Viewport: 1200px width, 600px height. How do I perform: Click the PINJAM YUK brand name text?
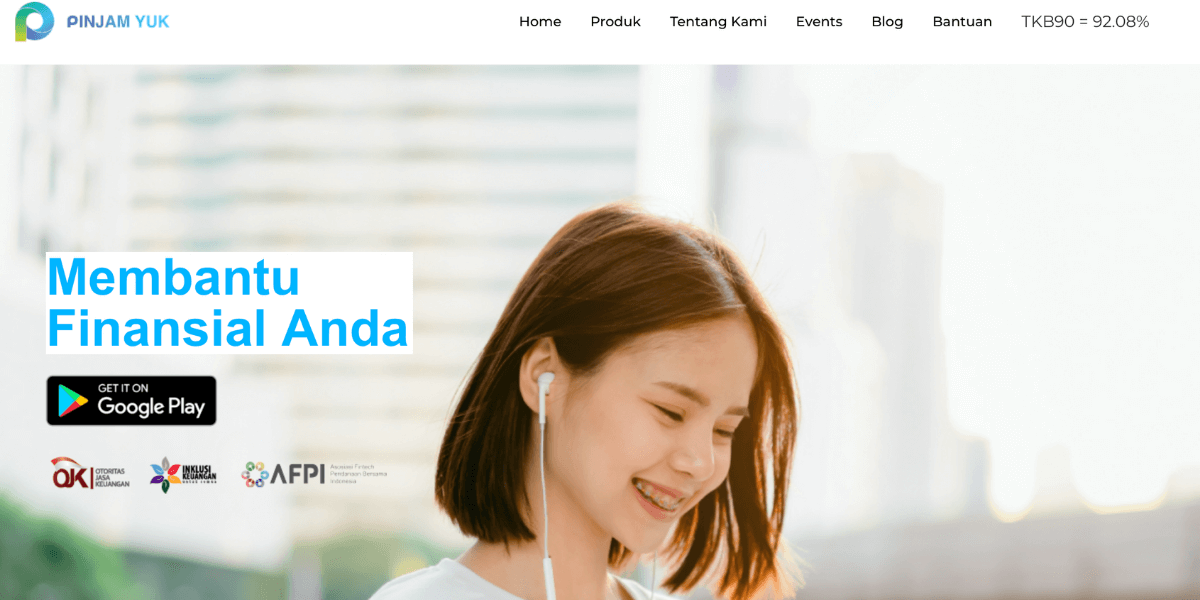(x=118, y=21)
